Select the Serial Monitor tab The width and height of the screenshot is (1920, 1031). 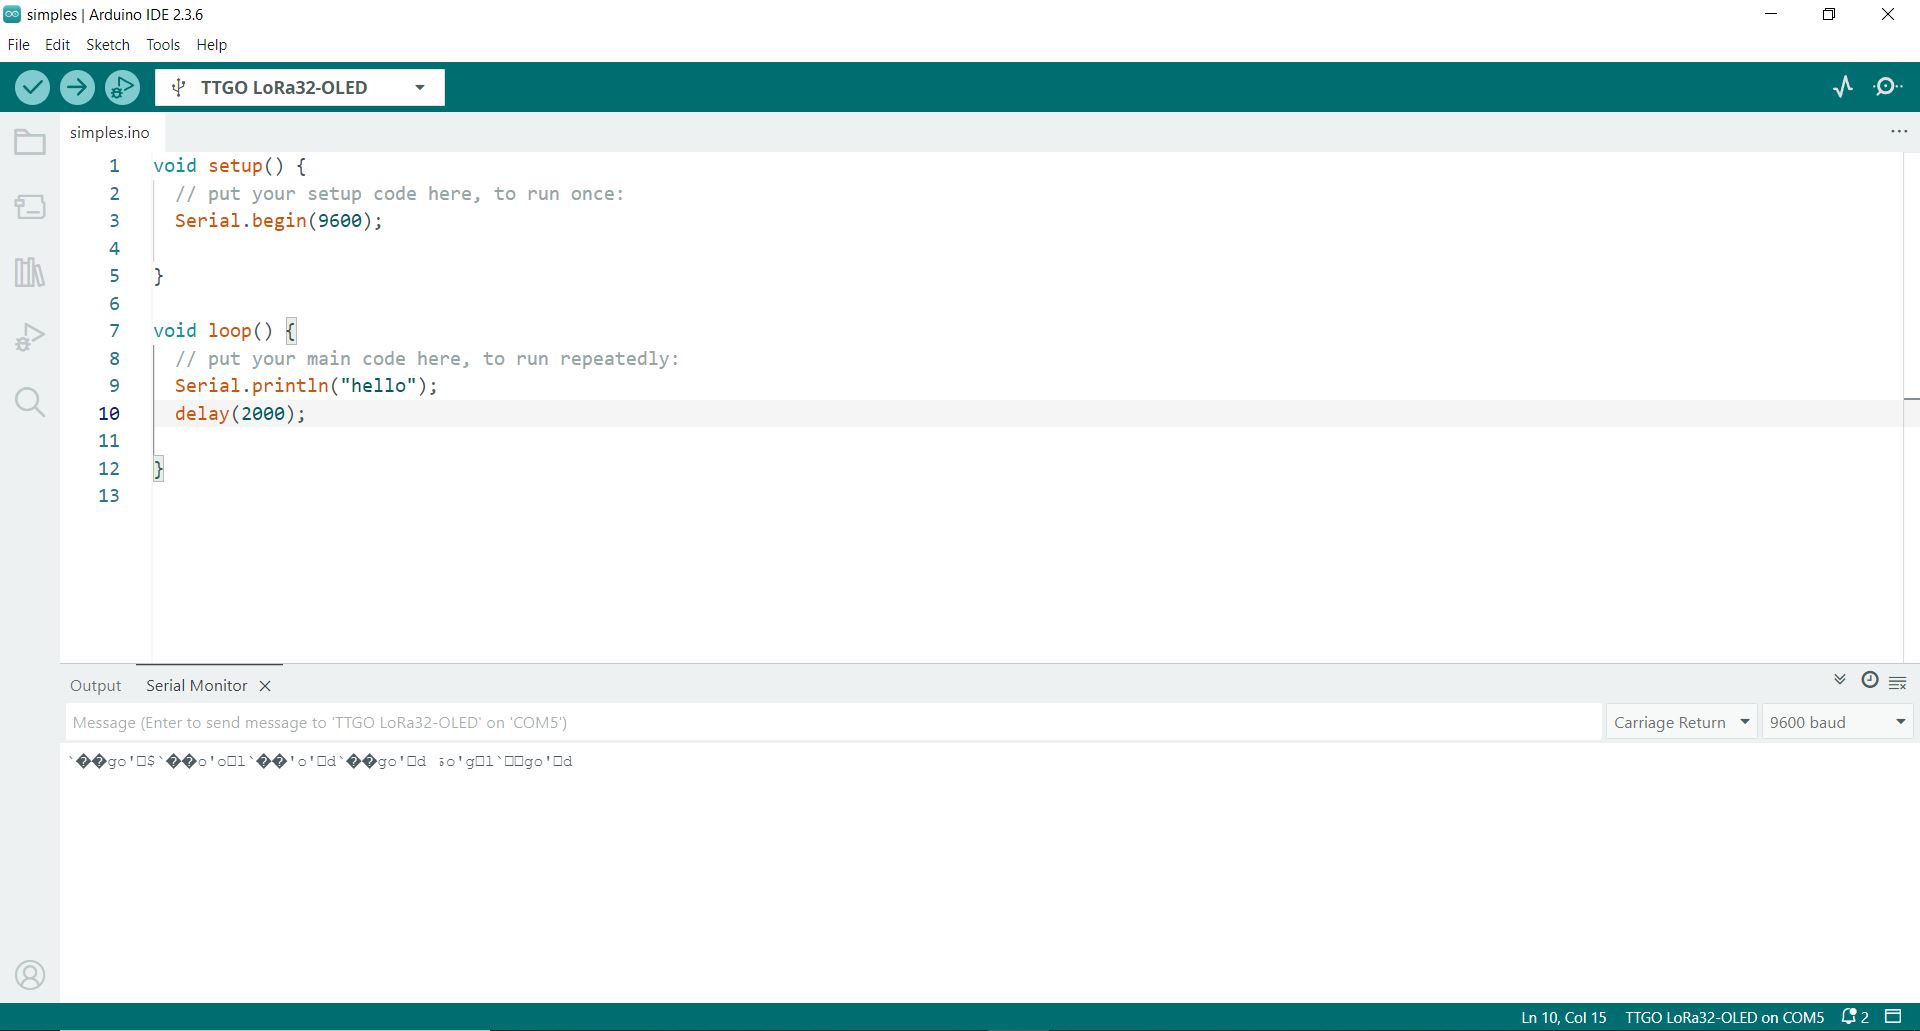point(196,686)
